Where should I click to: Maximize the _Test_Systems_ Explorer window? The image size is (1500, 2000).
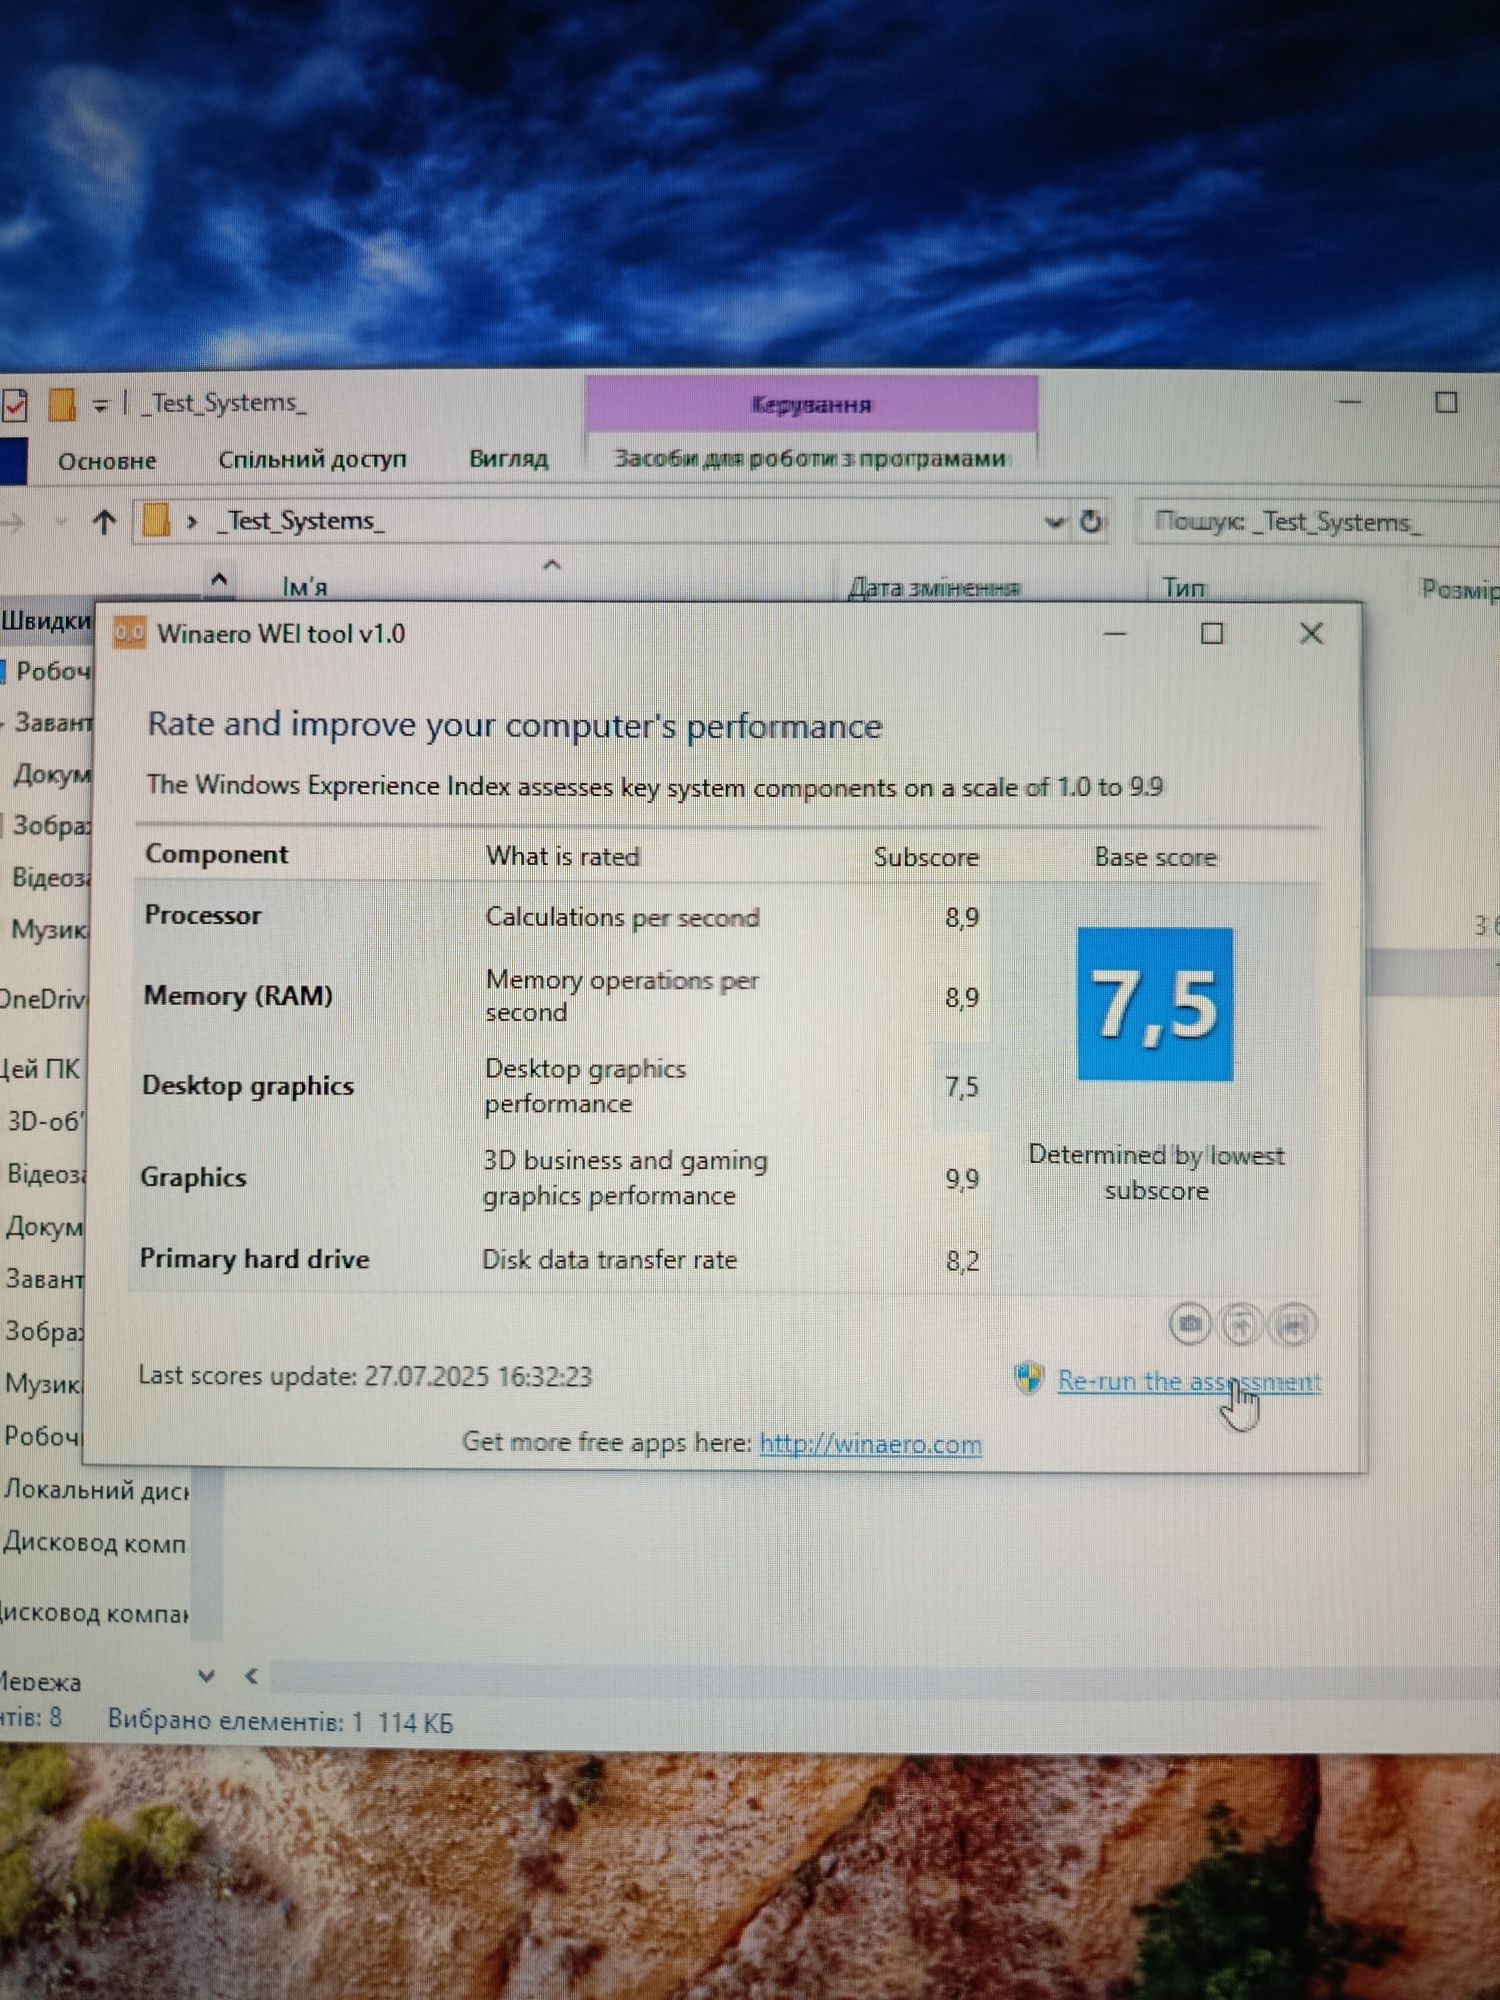pyautogui.click(x=1446, y=402)
